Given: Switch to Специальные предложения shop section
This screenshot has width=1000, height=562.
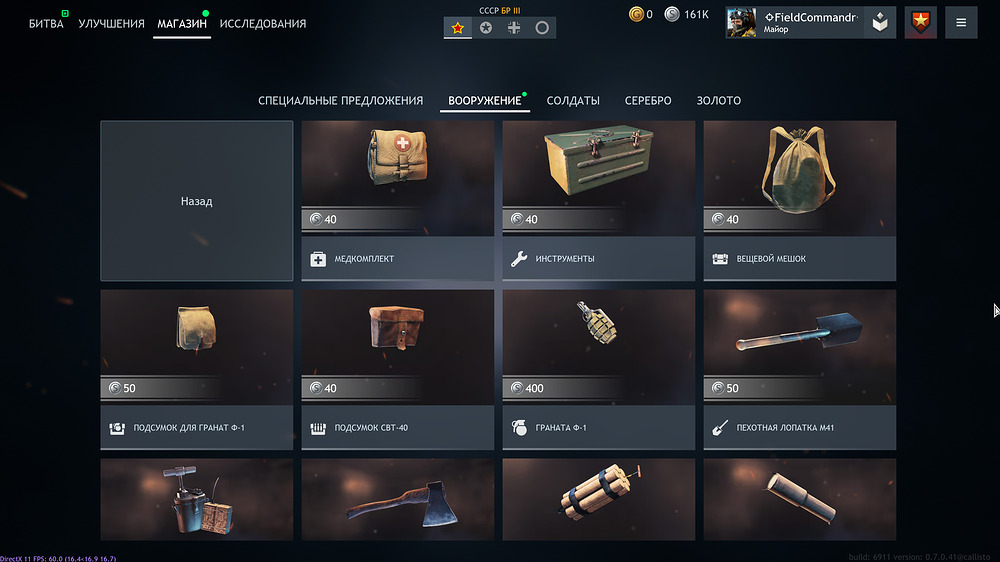Looking at the screenshot, I should coord(341,101).
